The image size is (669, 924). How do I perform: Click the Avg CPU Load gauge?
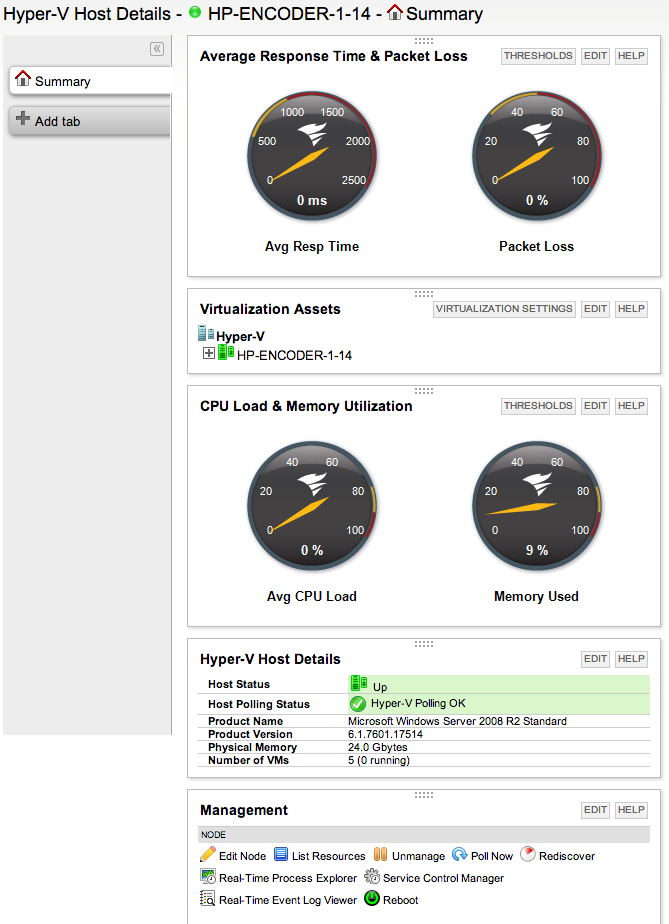pos(312,506)
